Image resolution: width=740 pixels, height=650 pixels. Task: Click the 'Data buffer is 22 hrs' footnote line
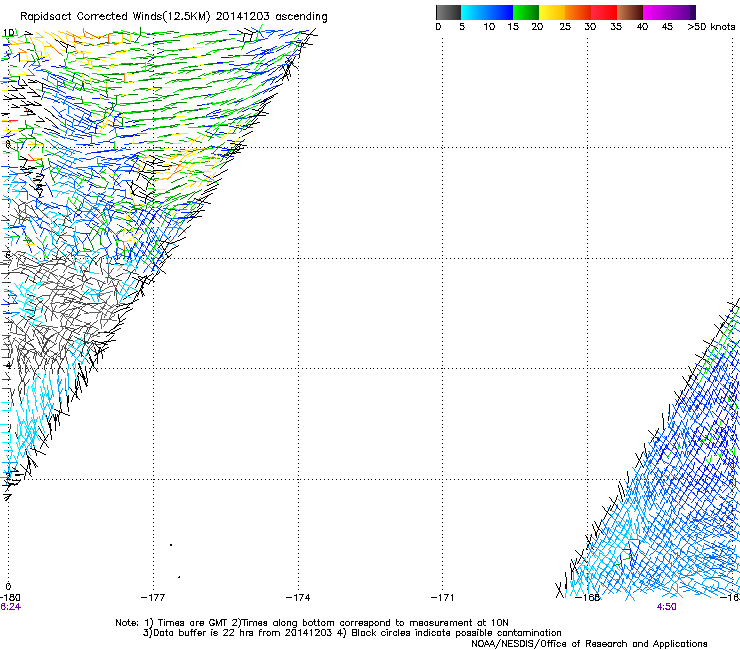pyautogui.click(x=352, y=633)
